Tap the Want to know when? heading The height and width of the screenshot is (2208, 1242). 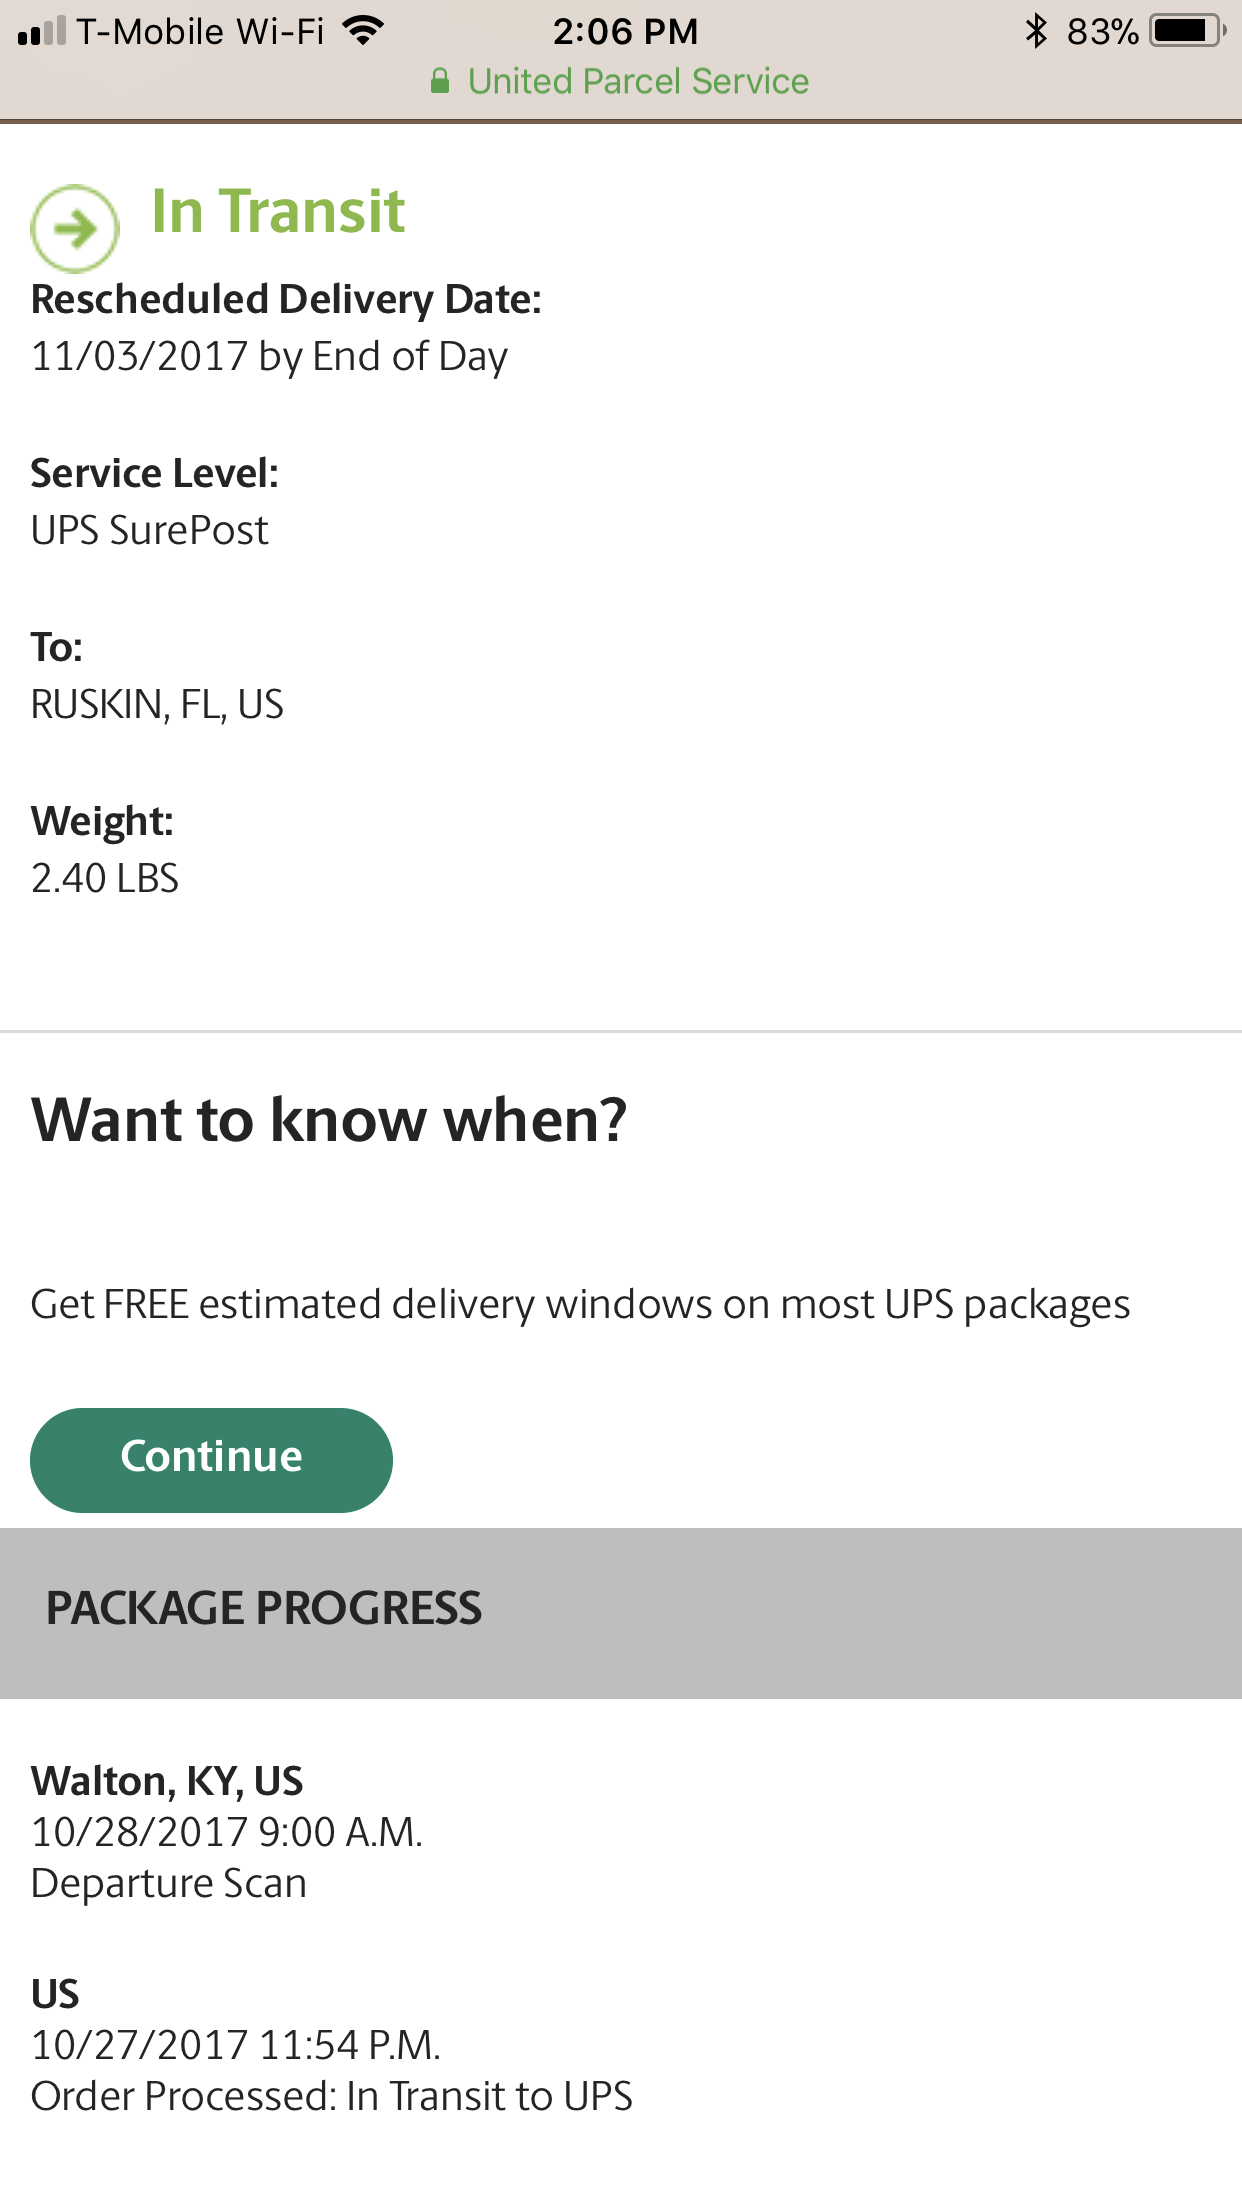329,1119
